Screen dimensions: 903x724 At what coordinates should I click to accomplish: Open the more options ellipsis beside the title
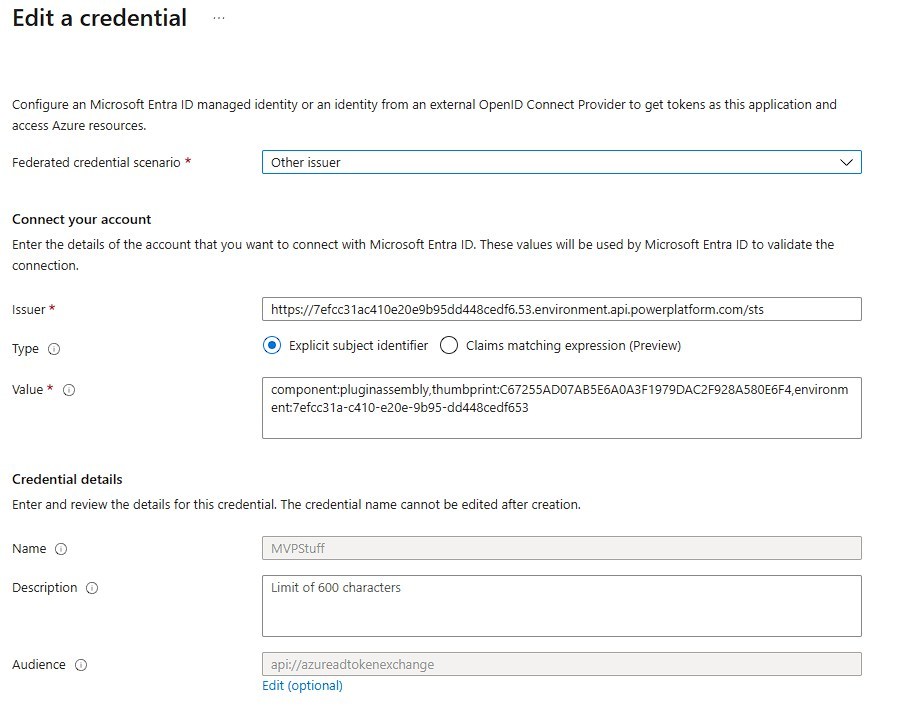pyautogui.click(x=219, y=19)
